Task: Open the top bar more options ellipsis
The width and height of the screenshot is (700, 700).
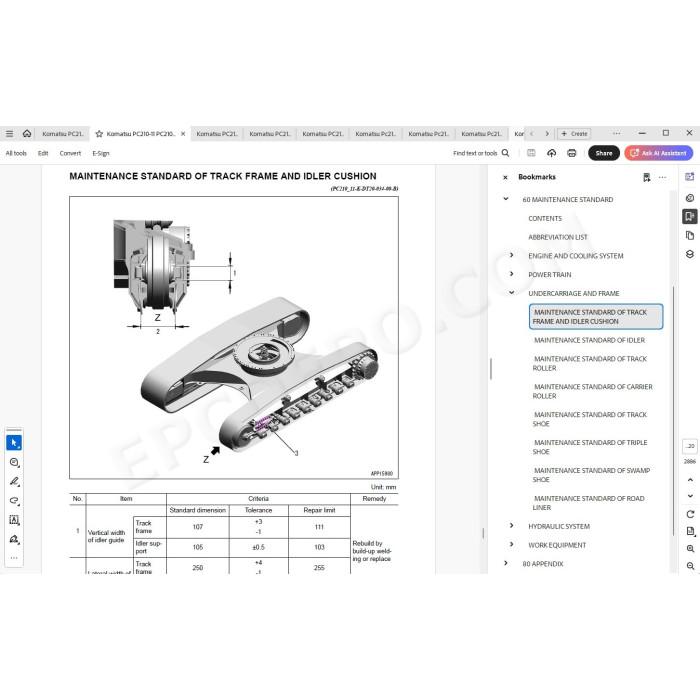Action: (x=617, y=133)
